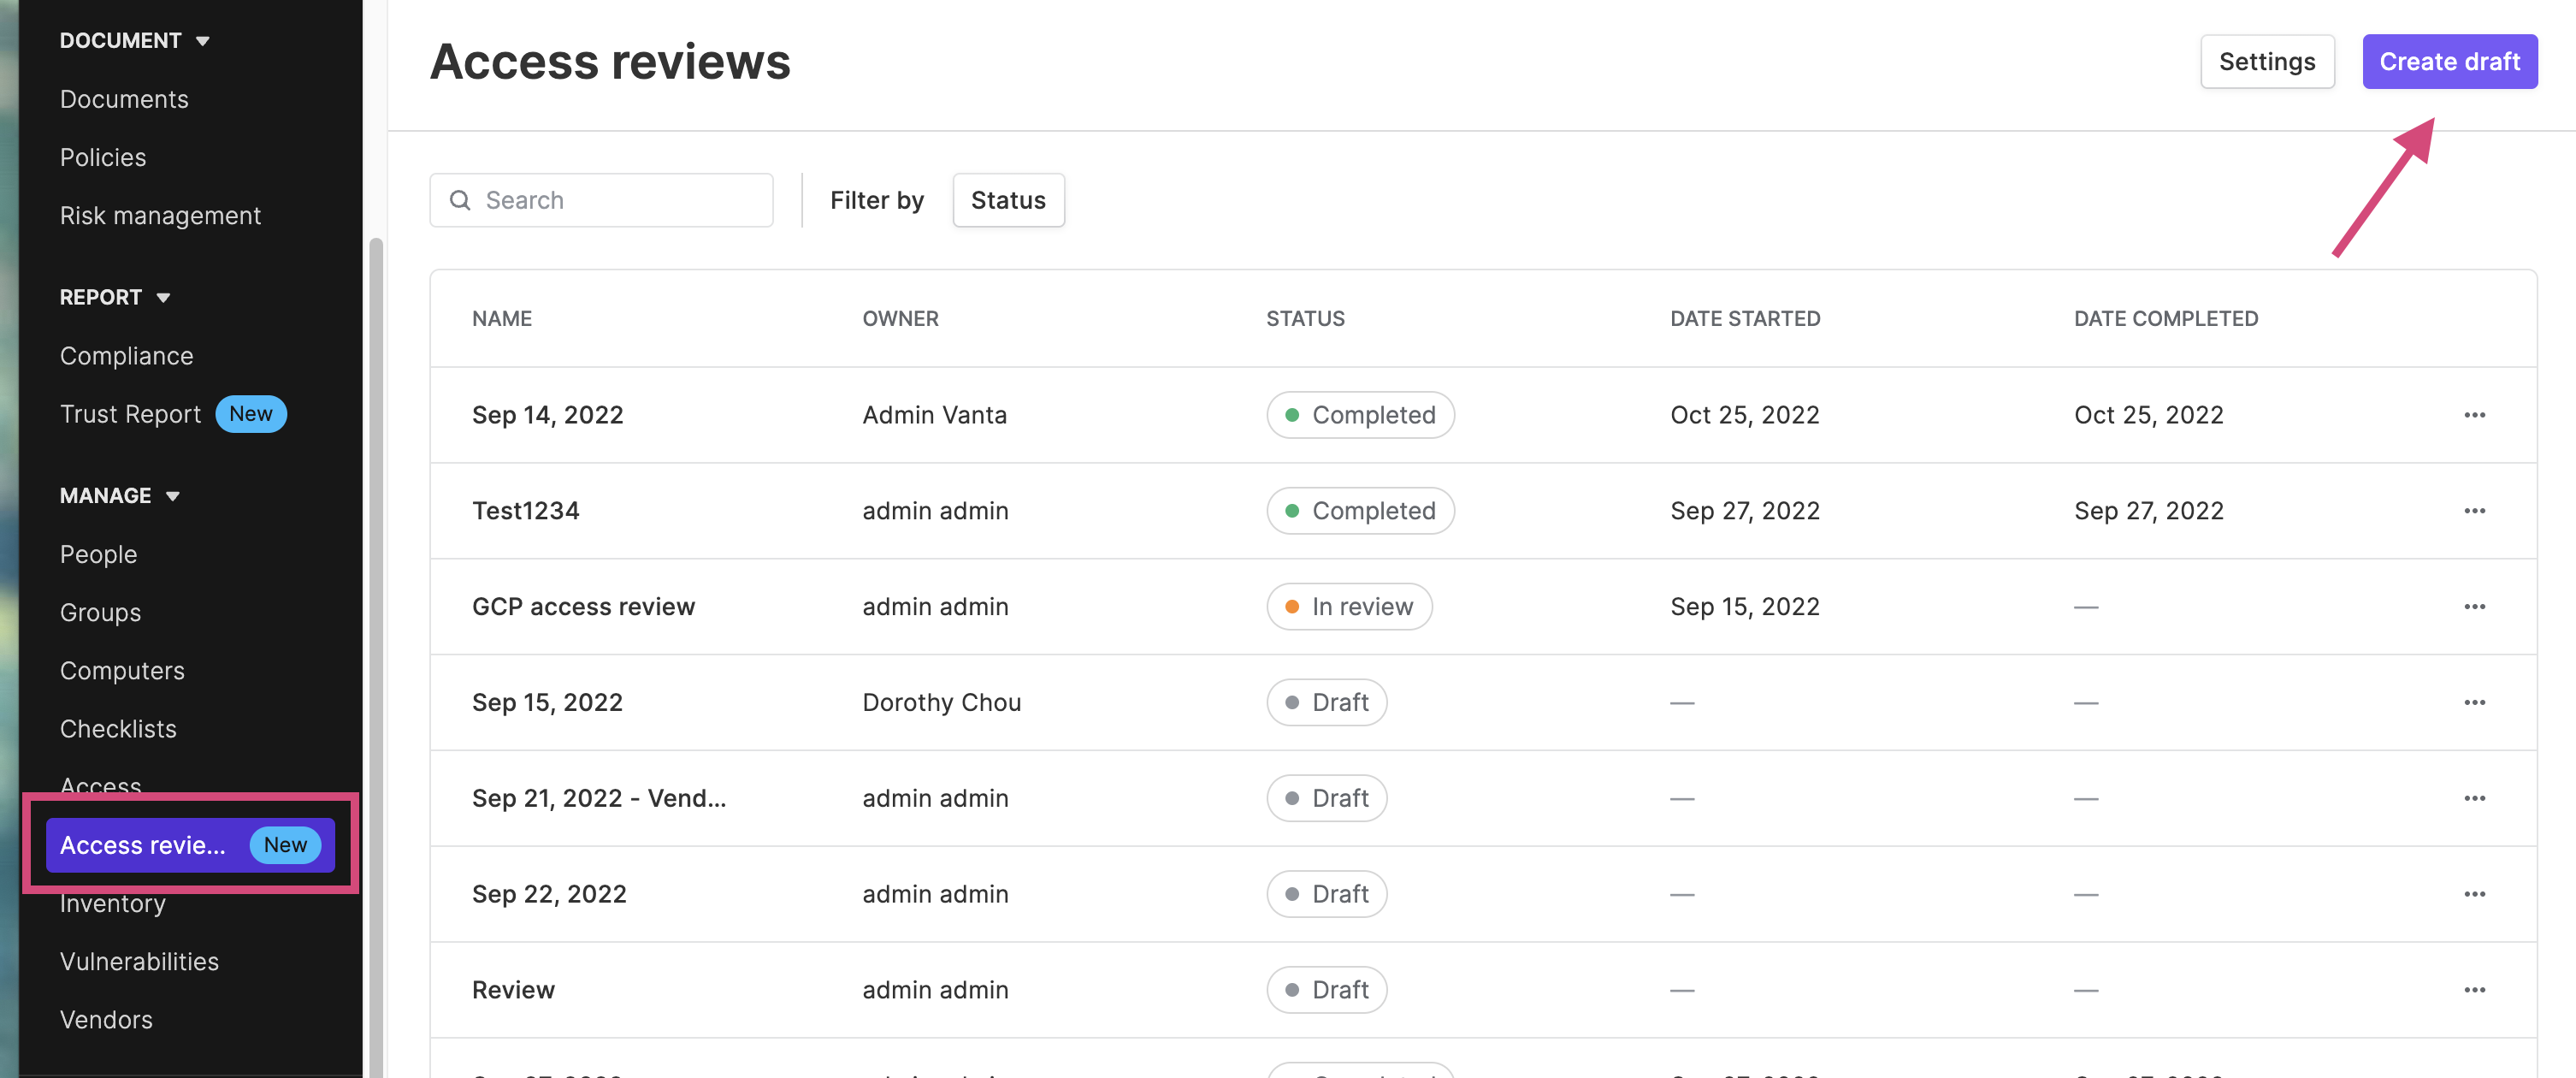This screenshot has width=2576, height=1078.
Task: Focus the Search input field
Action: point(601,200)
